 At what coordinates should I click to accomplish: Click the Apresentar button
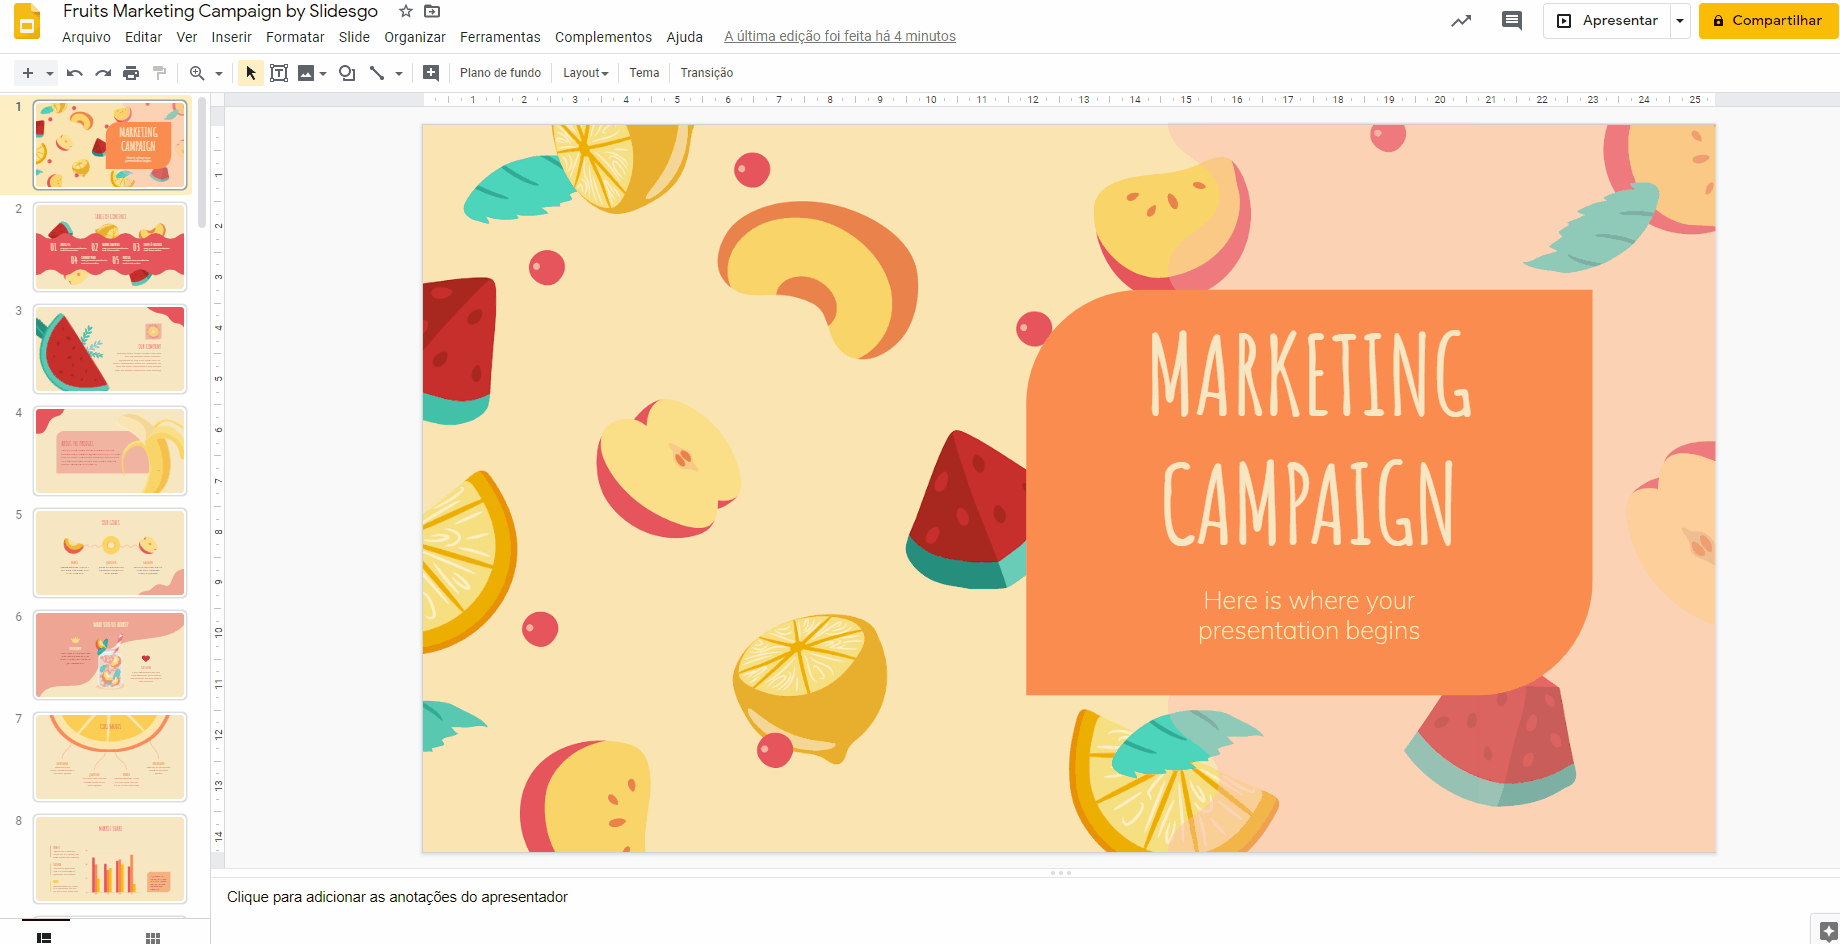[x=1607, y=20]
